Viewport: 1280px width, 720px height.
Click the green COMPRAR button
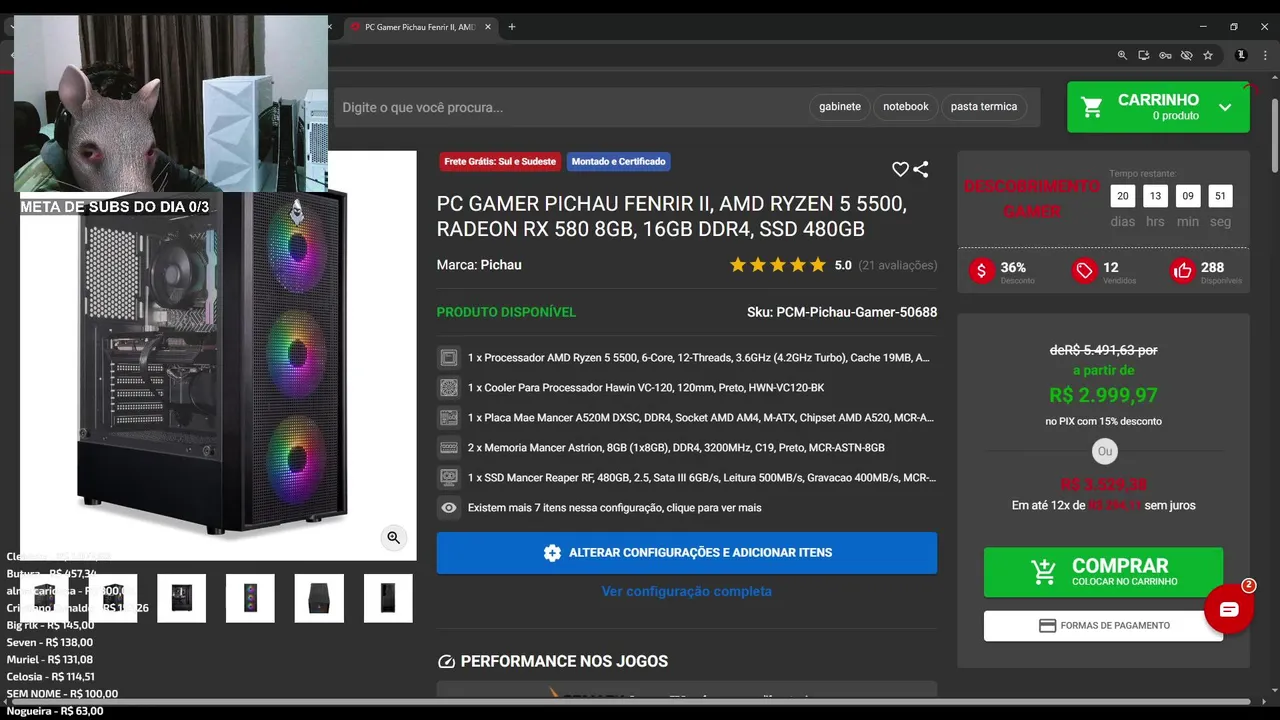1103,572
